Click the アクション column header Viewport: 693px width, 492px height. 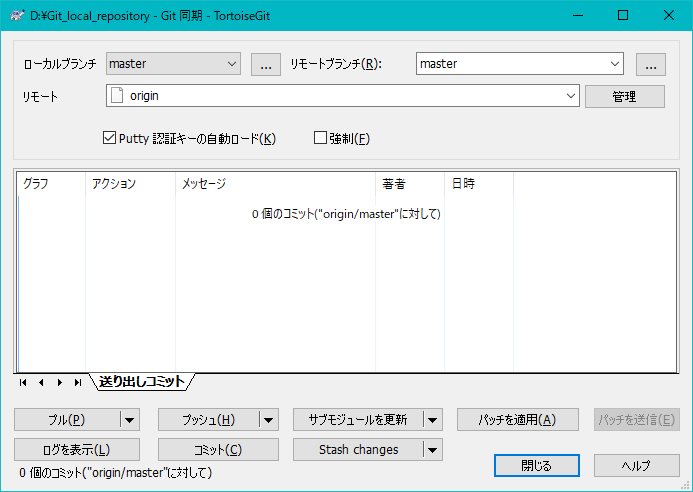click(130, 183)
